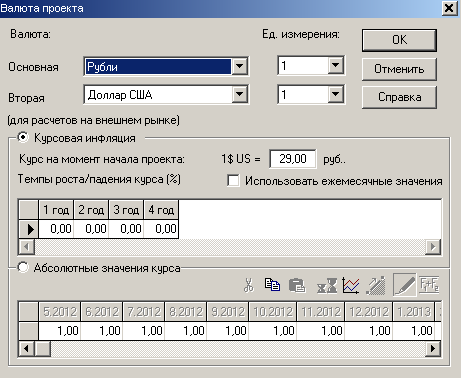Confirm with the OK button
Viewport: 461px width, 378px height.
[399, 40]
